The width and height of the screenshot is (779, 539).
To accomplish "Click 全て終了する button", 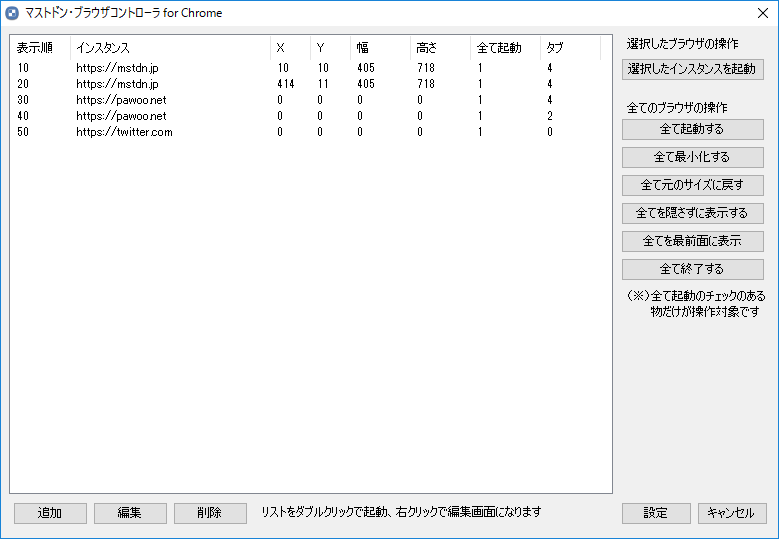I will coord(693,269).
